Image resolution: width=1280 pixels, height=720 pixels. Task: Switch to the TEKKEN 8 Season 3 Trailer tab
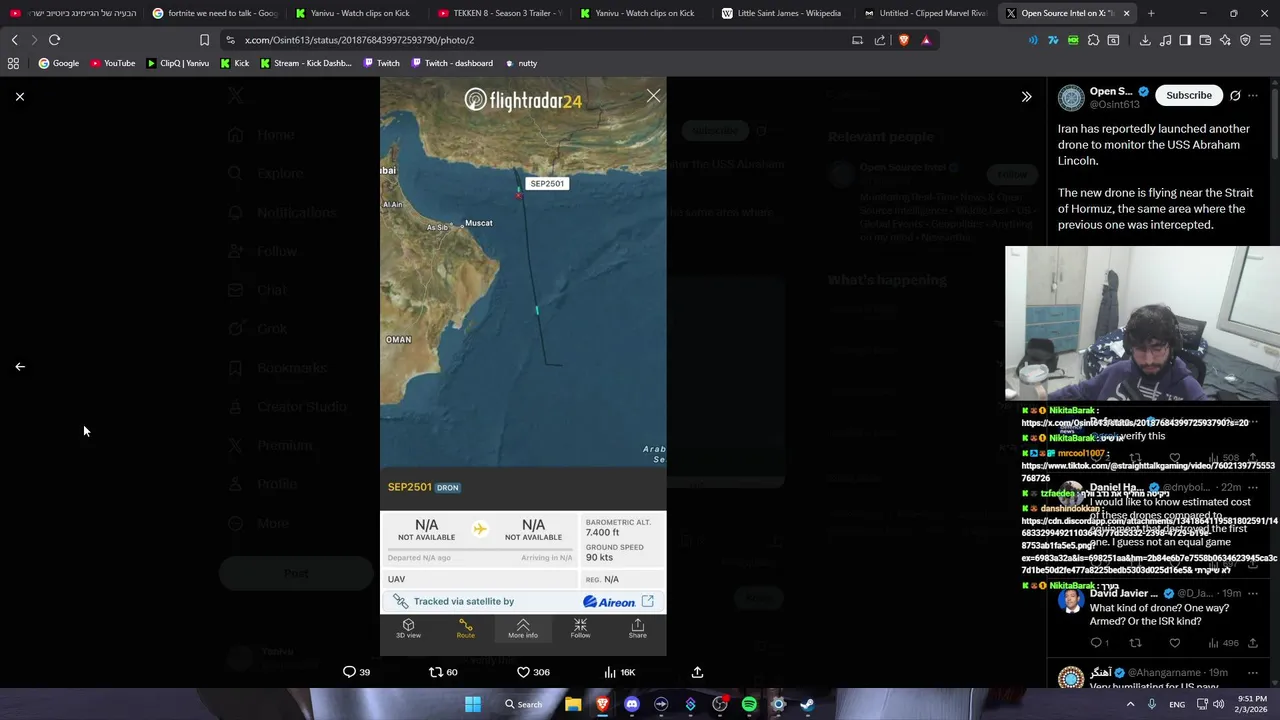[x=500, y=13]
